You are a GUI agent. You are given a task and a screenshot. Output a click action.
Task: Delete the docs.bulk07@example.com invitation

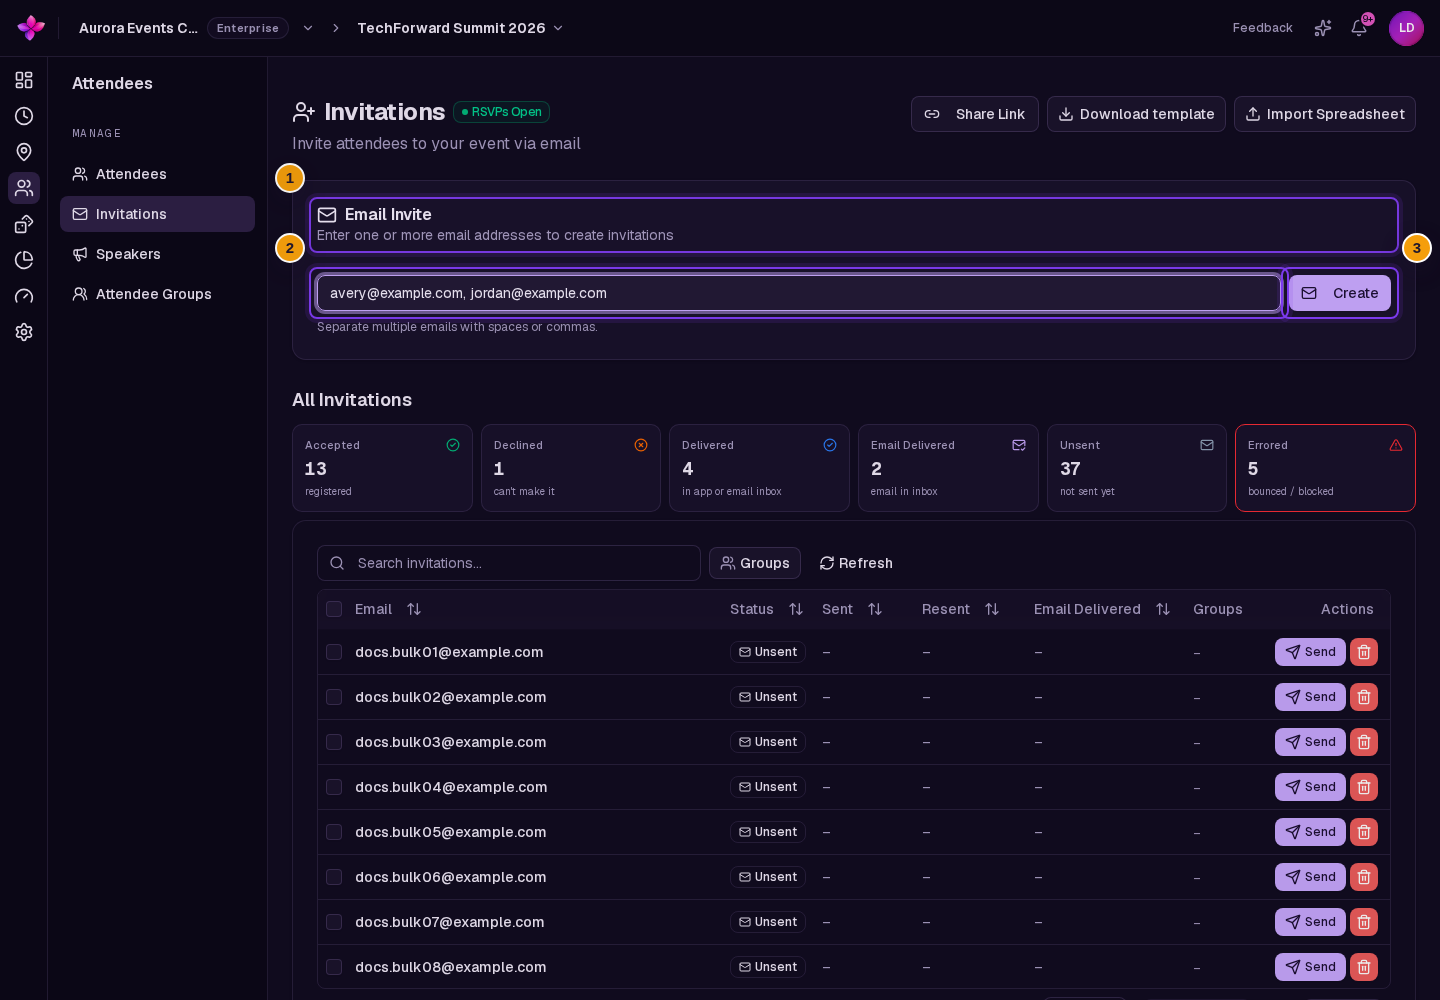[x=1364, y=922]
